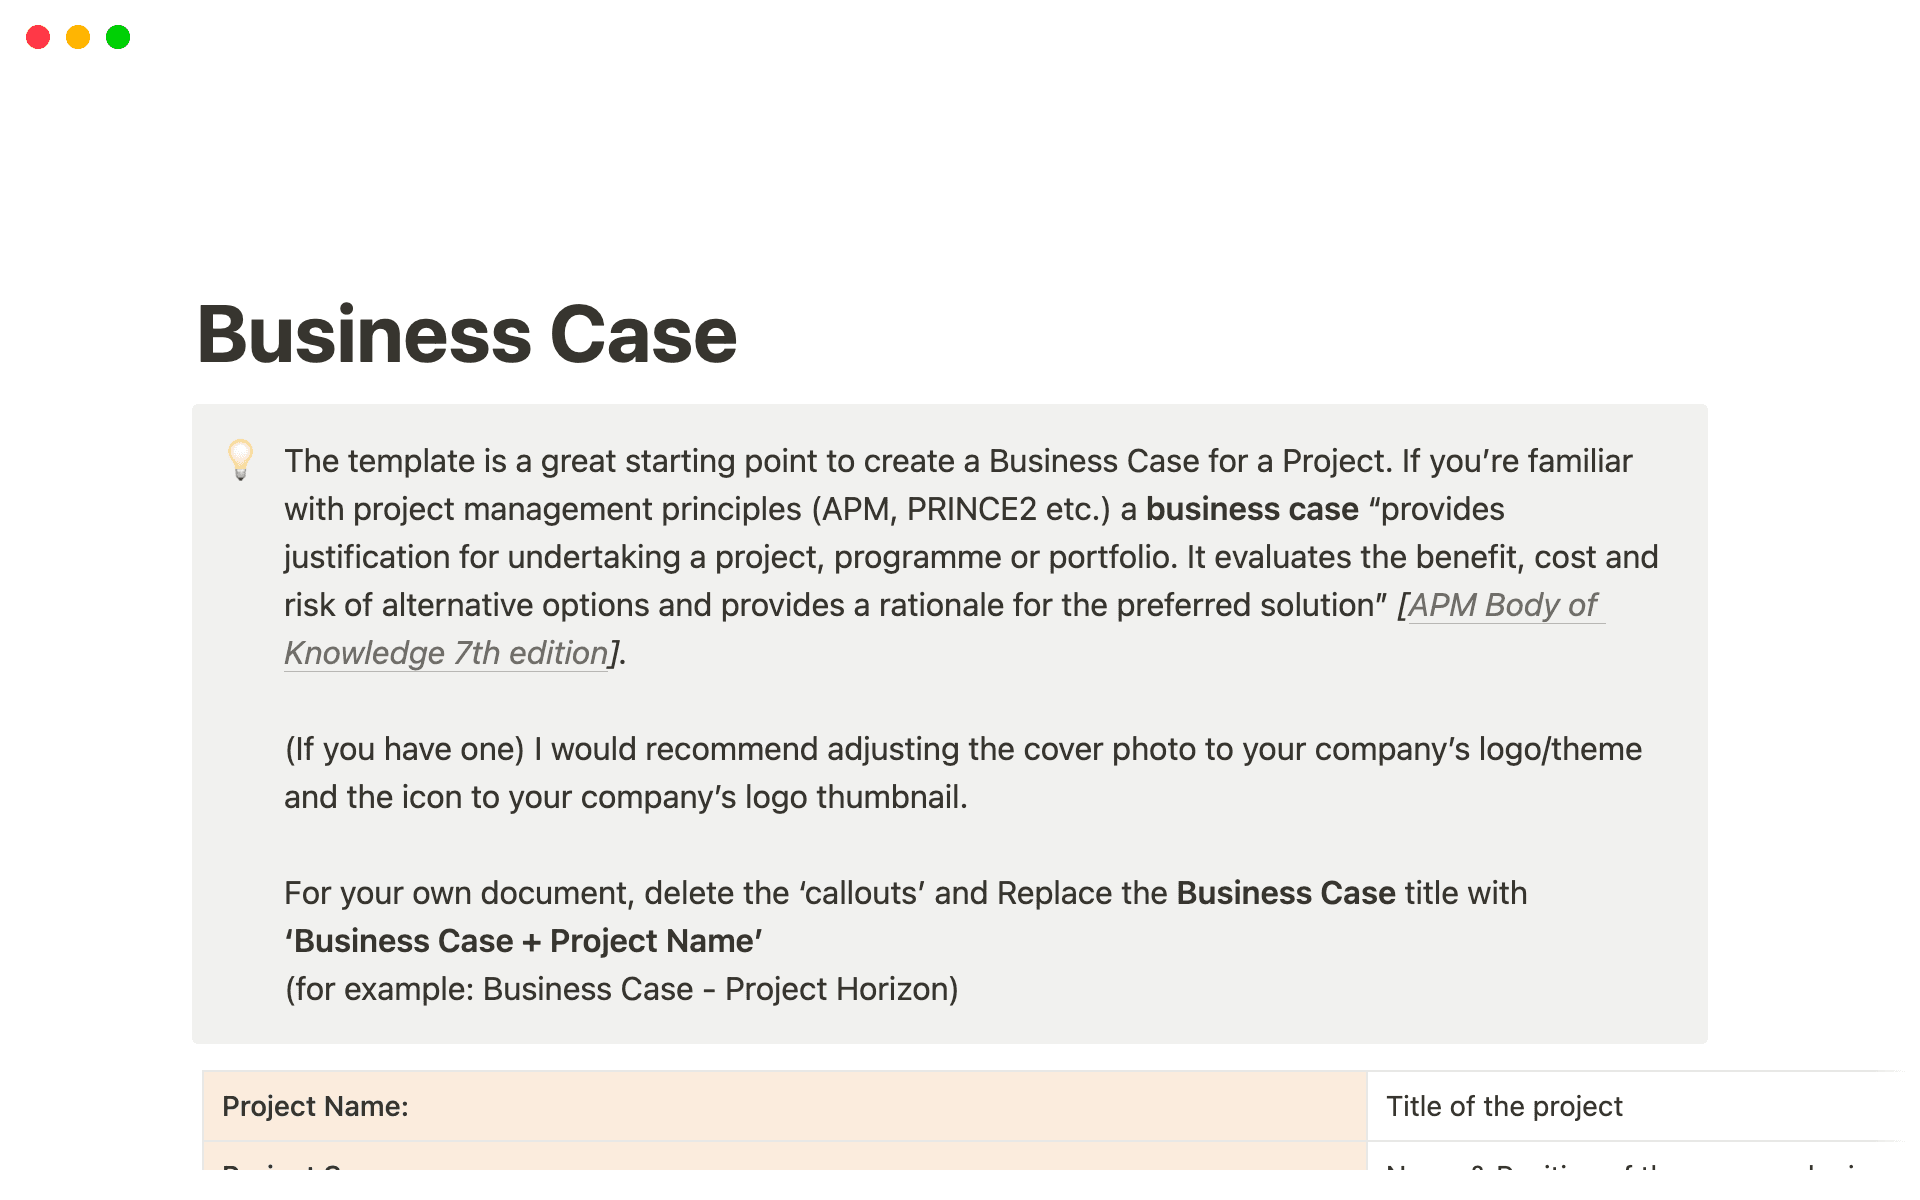Open the APM Body of Knowledge link
The width and height of the screenshot is (1920, 1200).
tap(1503, 605)
